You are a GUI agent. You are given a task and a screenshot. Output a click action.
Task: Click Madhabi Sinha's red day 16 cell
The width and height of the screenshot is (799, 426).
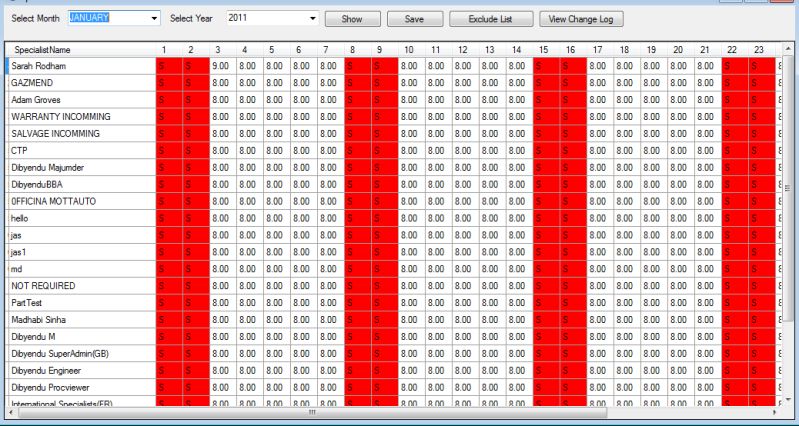click(x=573, y=320)
